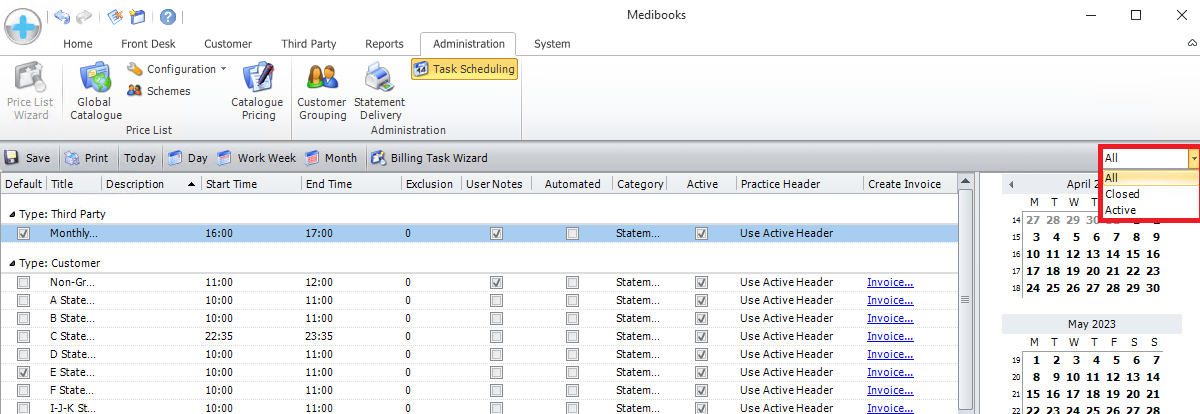The height and width of the screenshot is (414, 1200).
Task: Click the Save toolbar icon
Action: 27,158
